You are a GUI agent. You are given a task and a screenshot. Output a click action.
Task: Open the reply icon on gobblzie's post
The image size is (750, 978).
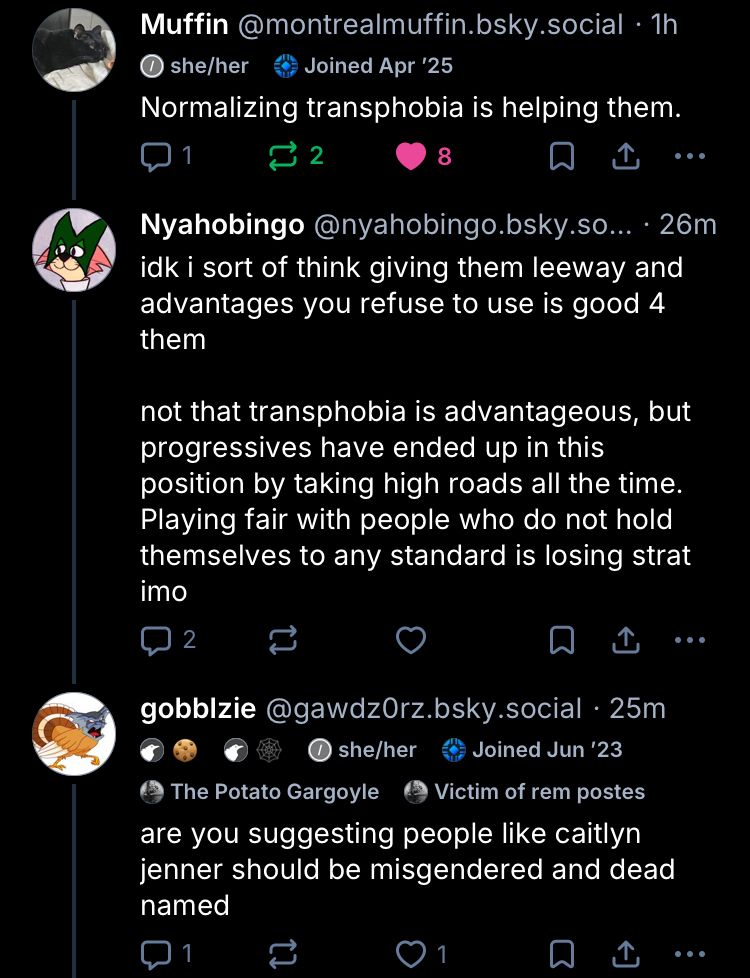(x=155, y=952)
